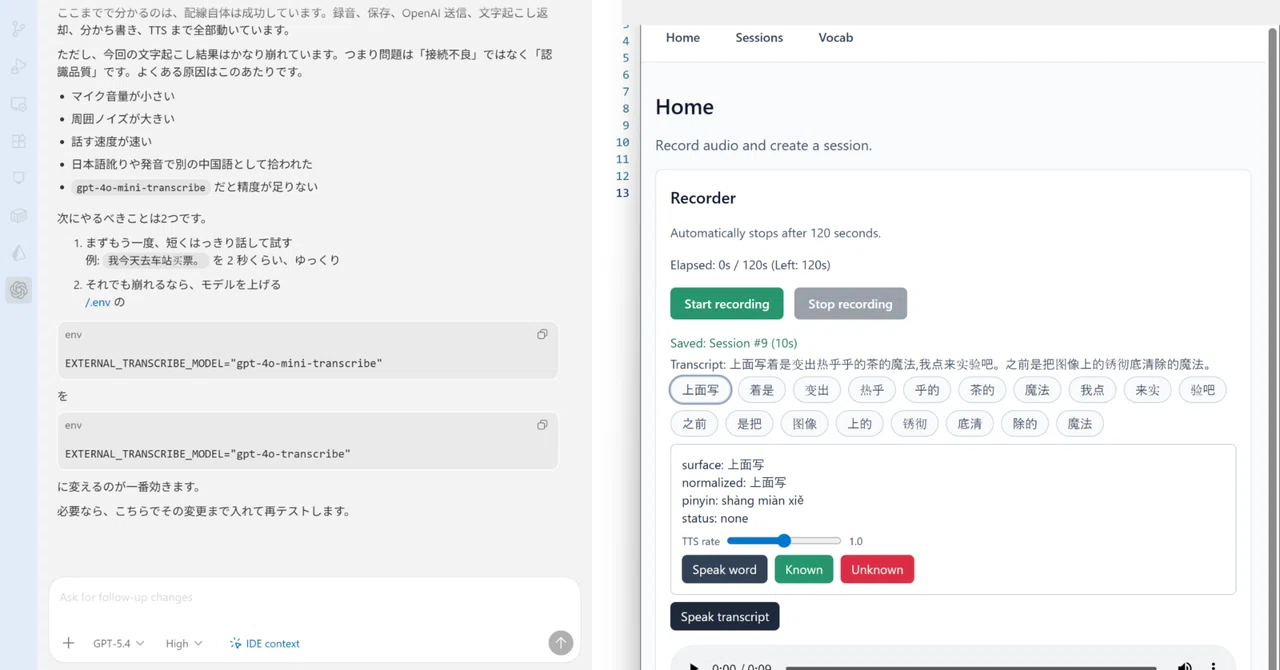The width and height of the screenshot is (1280, 670).
Task: Select the 底清 word chip
Action: pos(969,424)
